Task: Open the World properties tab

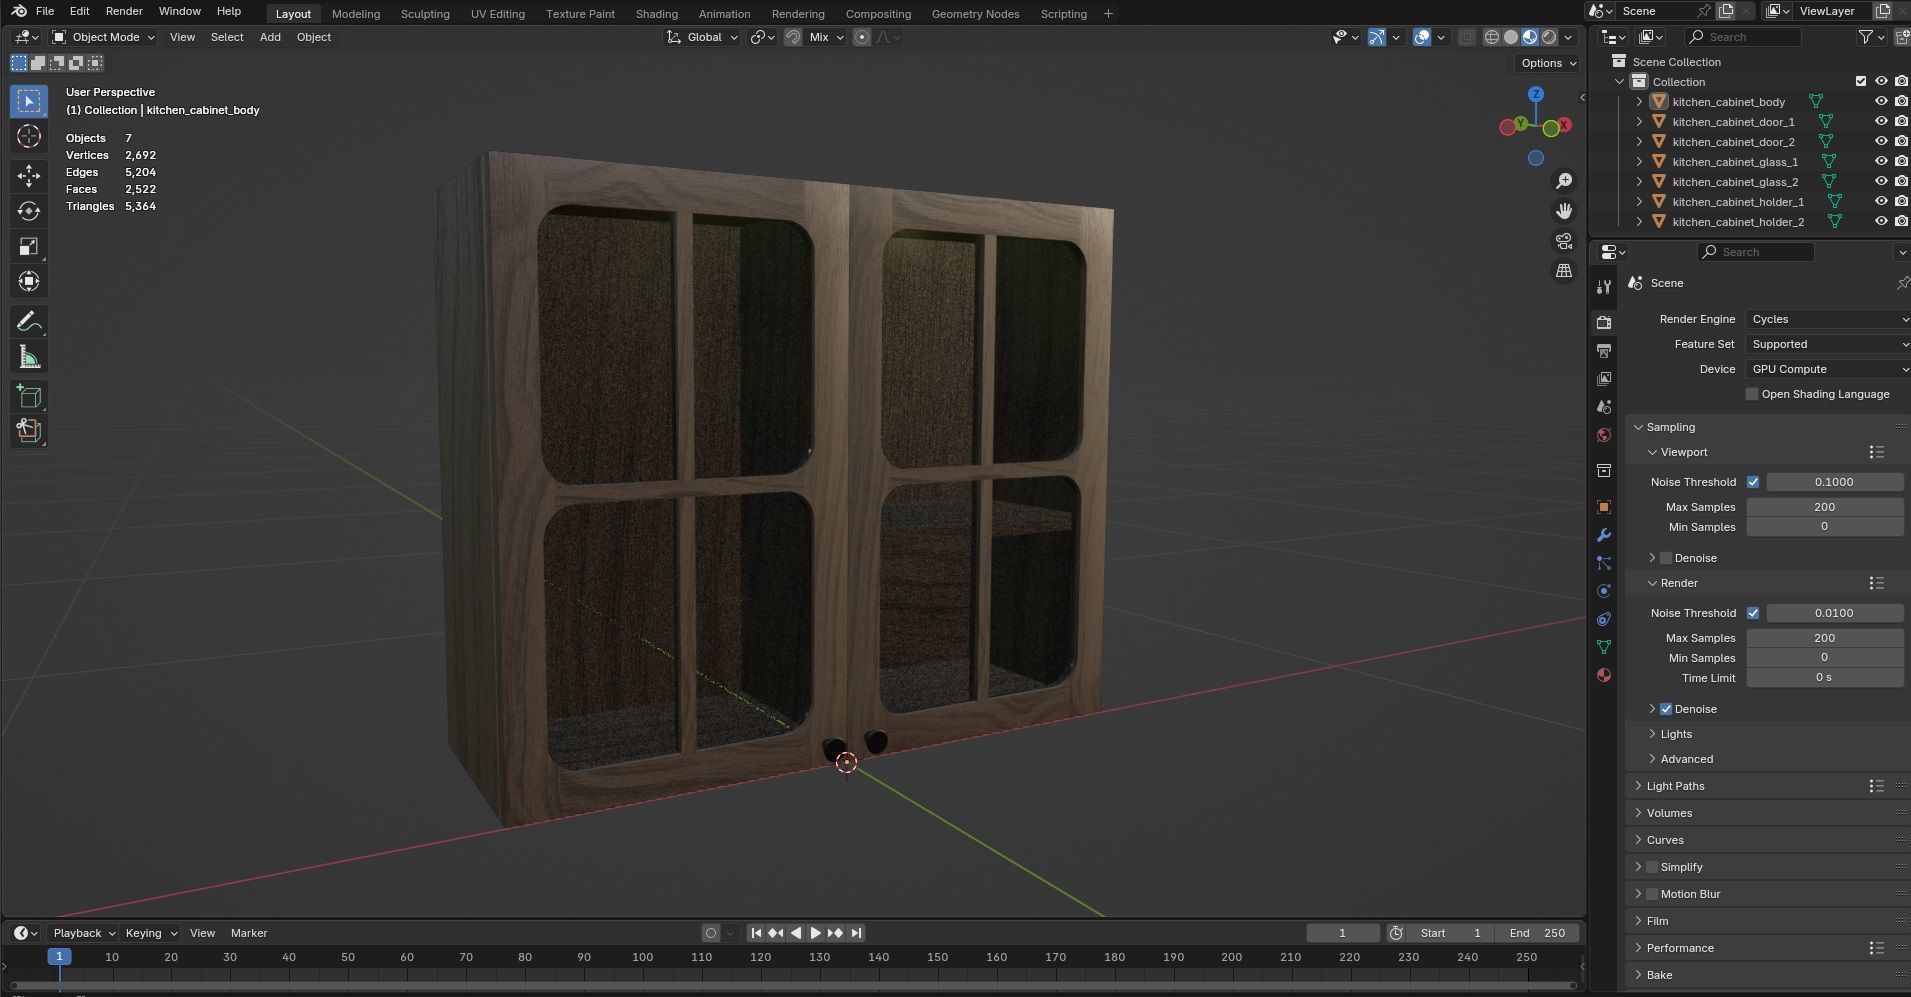Action: [1604, 435]
